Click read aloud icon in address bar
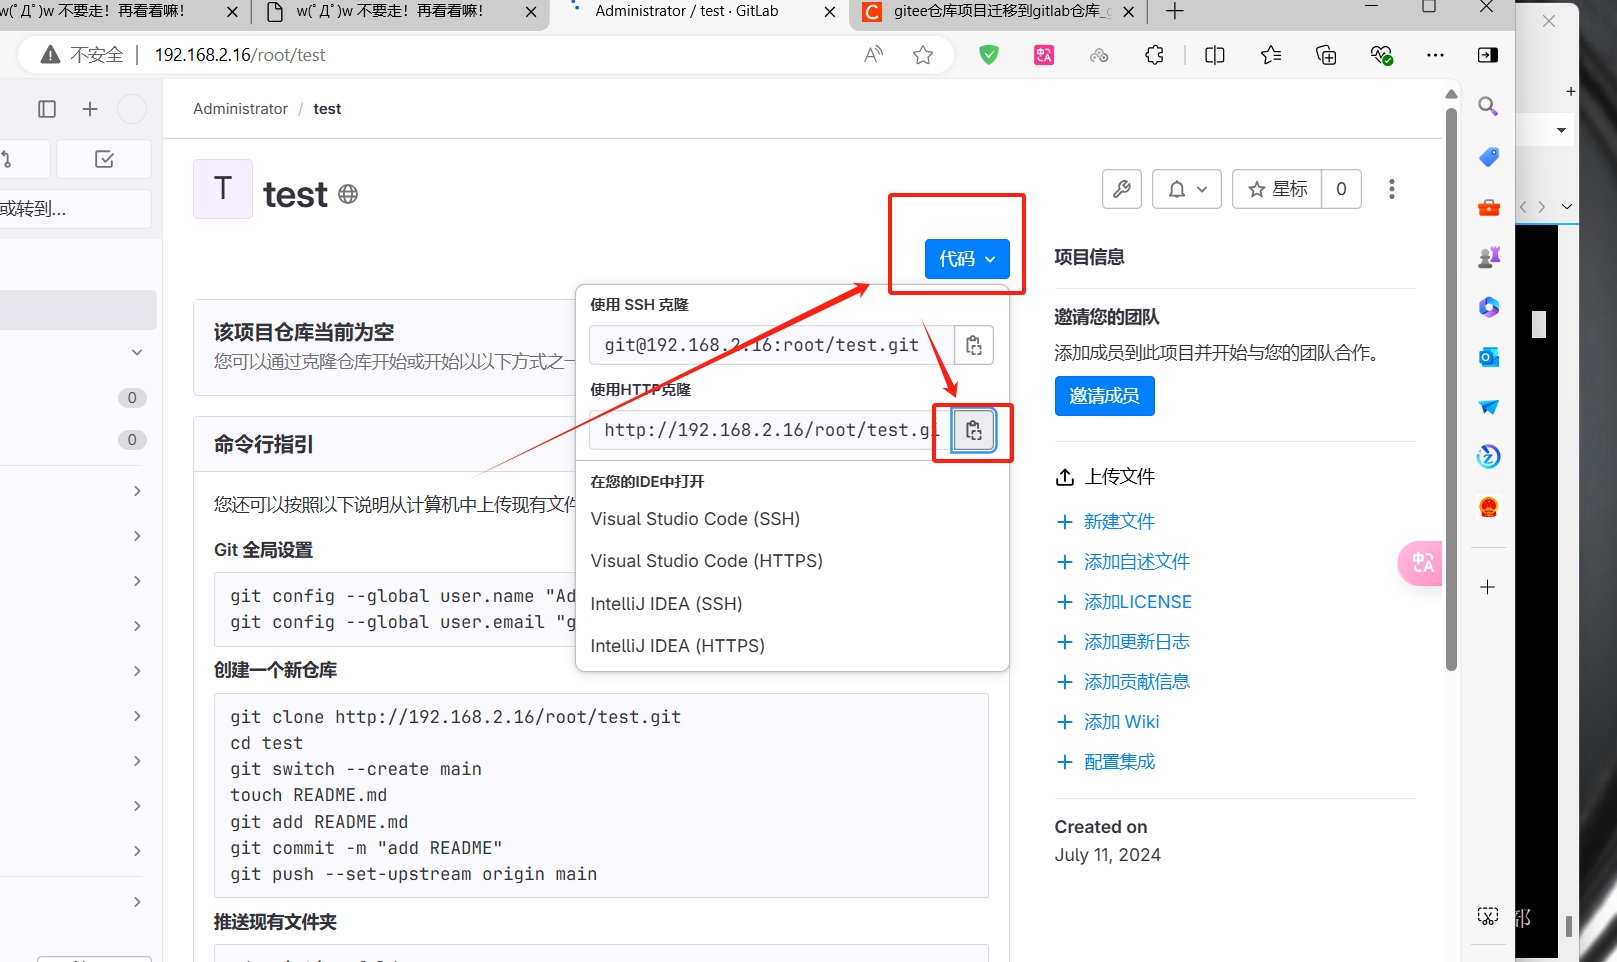This screenshot has height=962, width=1617. coord(874,55)
